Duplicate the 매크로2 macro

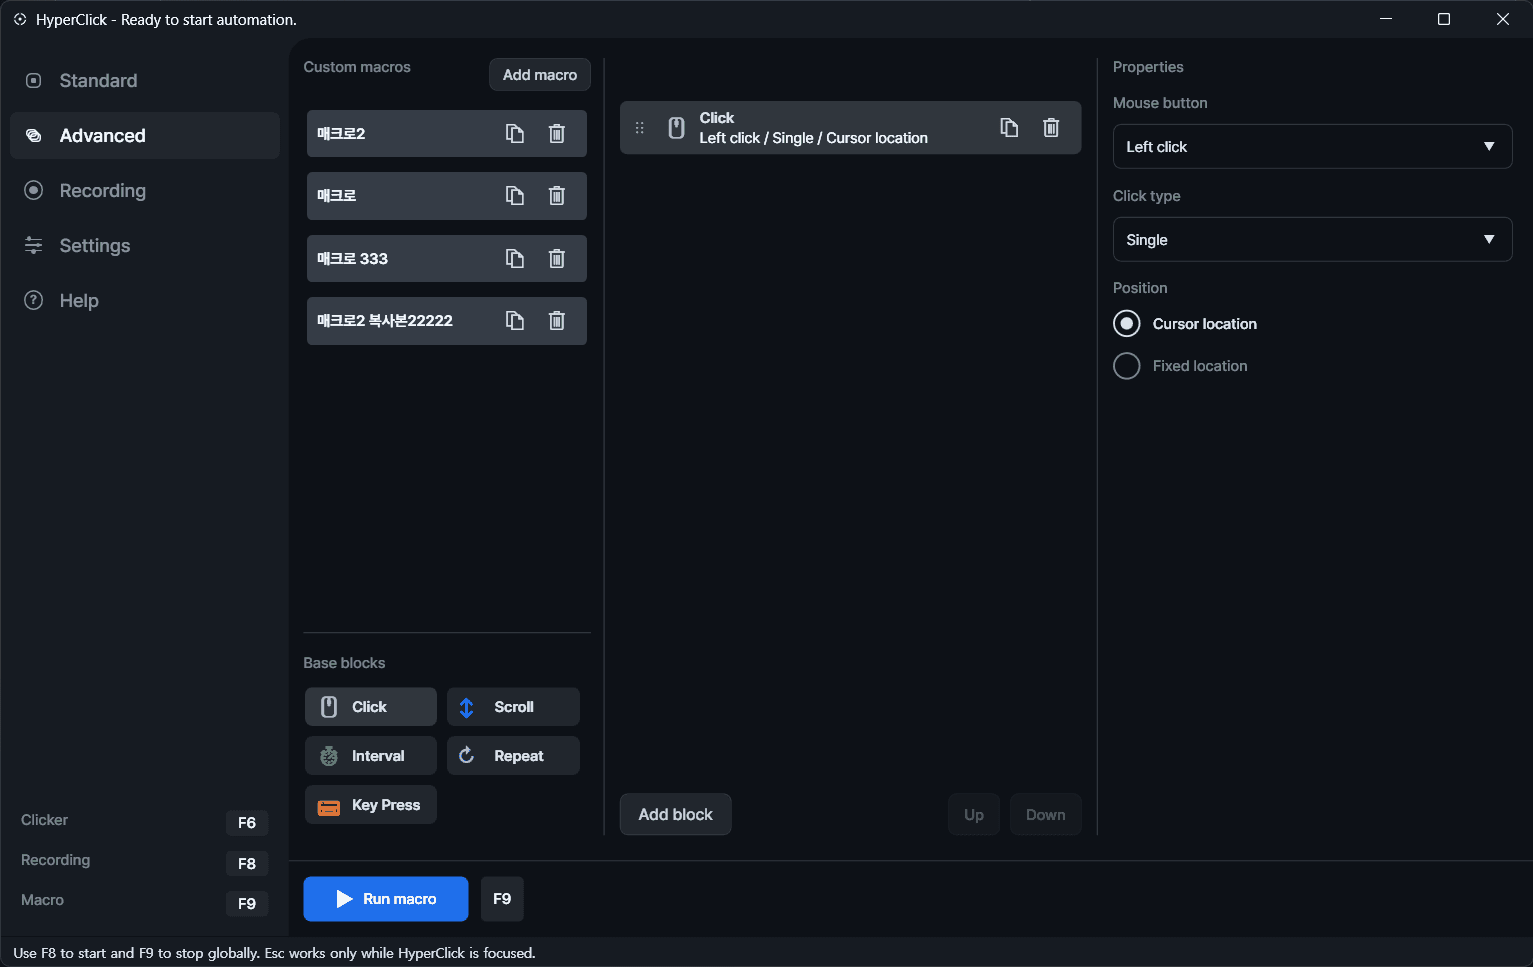(515, 133)
